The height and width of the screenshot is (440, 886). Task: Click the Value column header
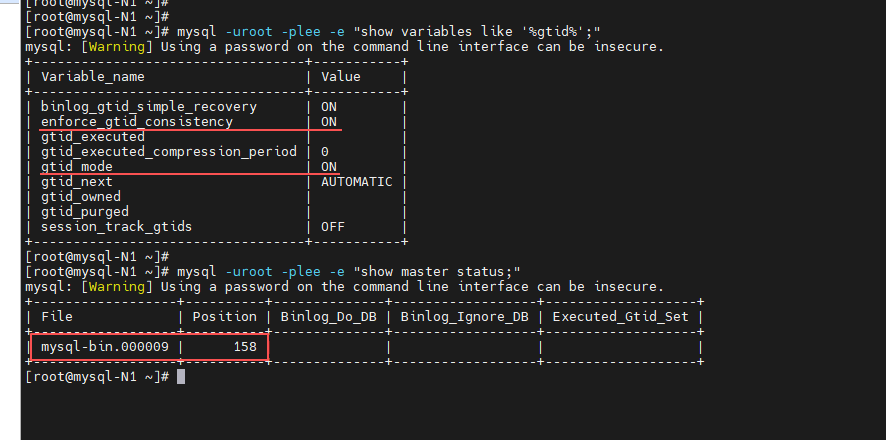pos(341,77)
